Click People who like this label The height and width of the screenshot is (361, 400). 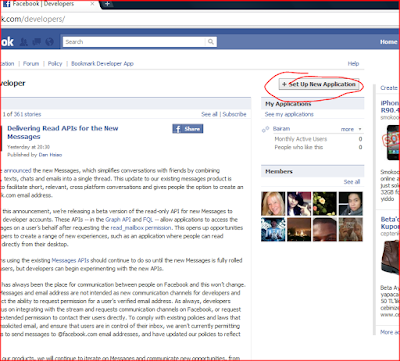pyautogui.click(x=299, y=147)
